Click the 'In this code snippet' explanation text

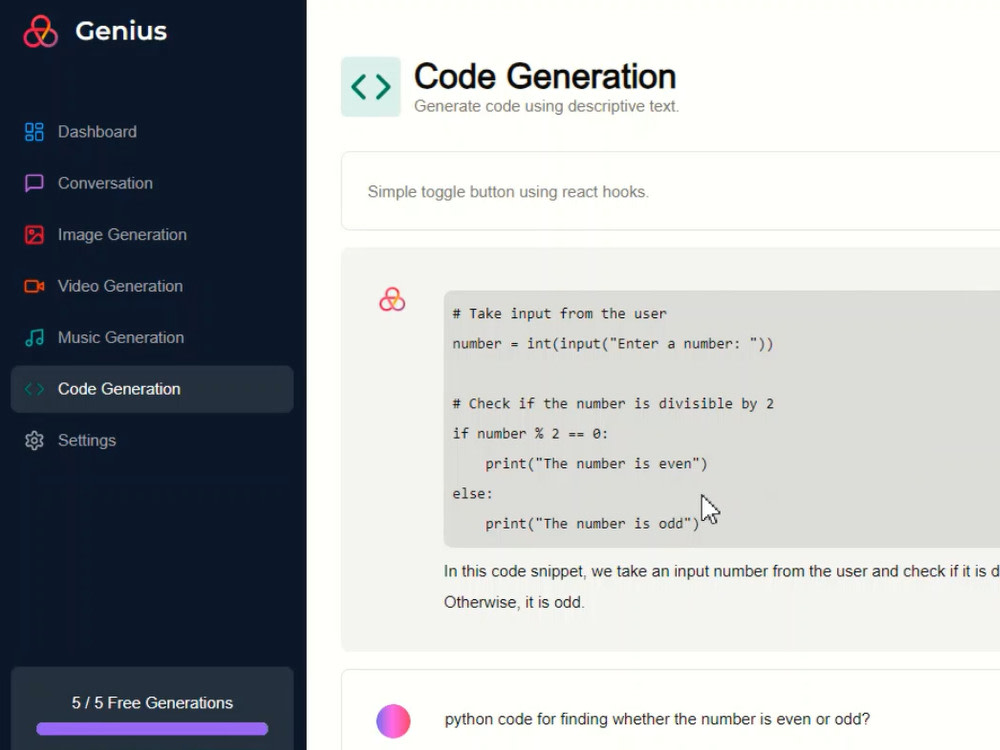click(x=722, y=571)
